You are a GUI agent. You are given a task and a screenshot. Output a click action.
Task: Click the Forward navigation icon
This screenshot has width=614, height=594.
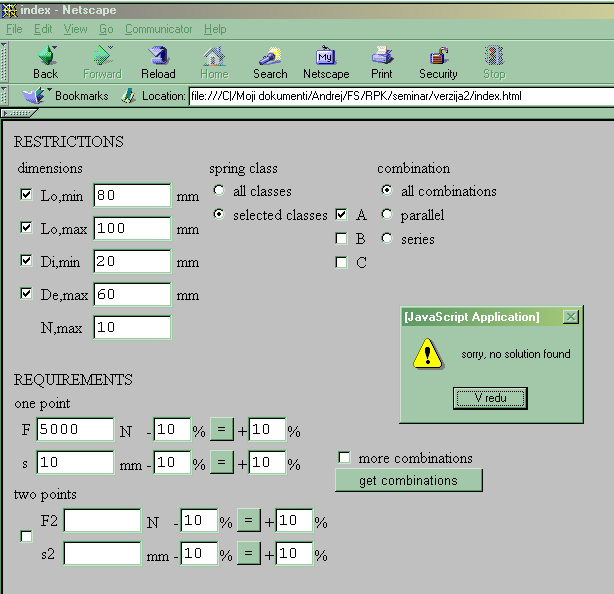click(103, 56)
